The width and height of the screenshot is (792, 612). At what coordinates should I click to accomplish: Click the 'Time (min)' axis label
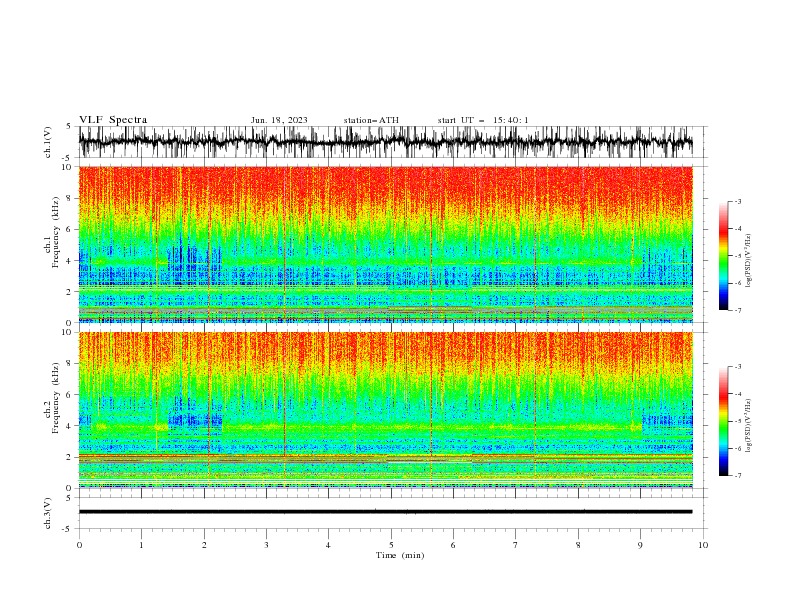click(400, 555)
